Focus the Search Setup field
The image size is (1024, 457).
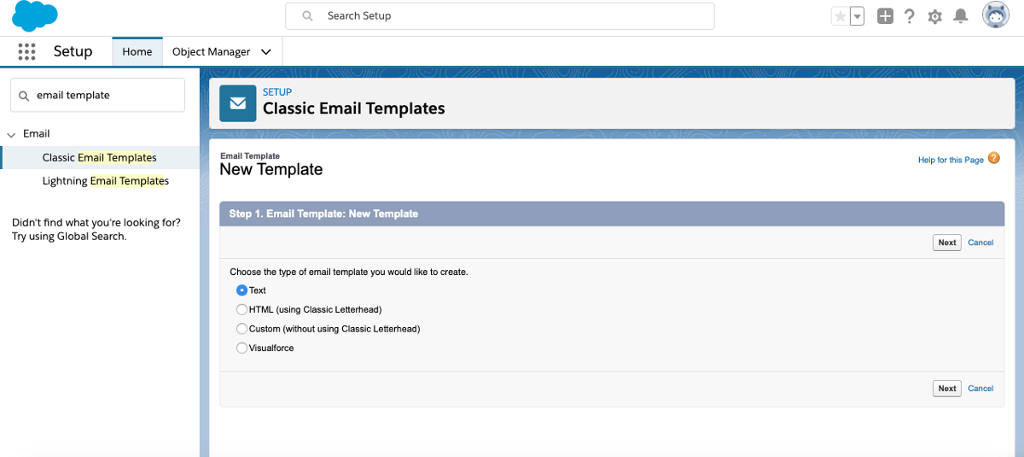[500, 16]
